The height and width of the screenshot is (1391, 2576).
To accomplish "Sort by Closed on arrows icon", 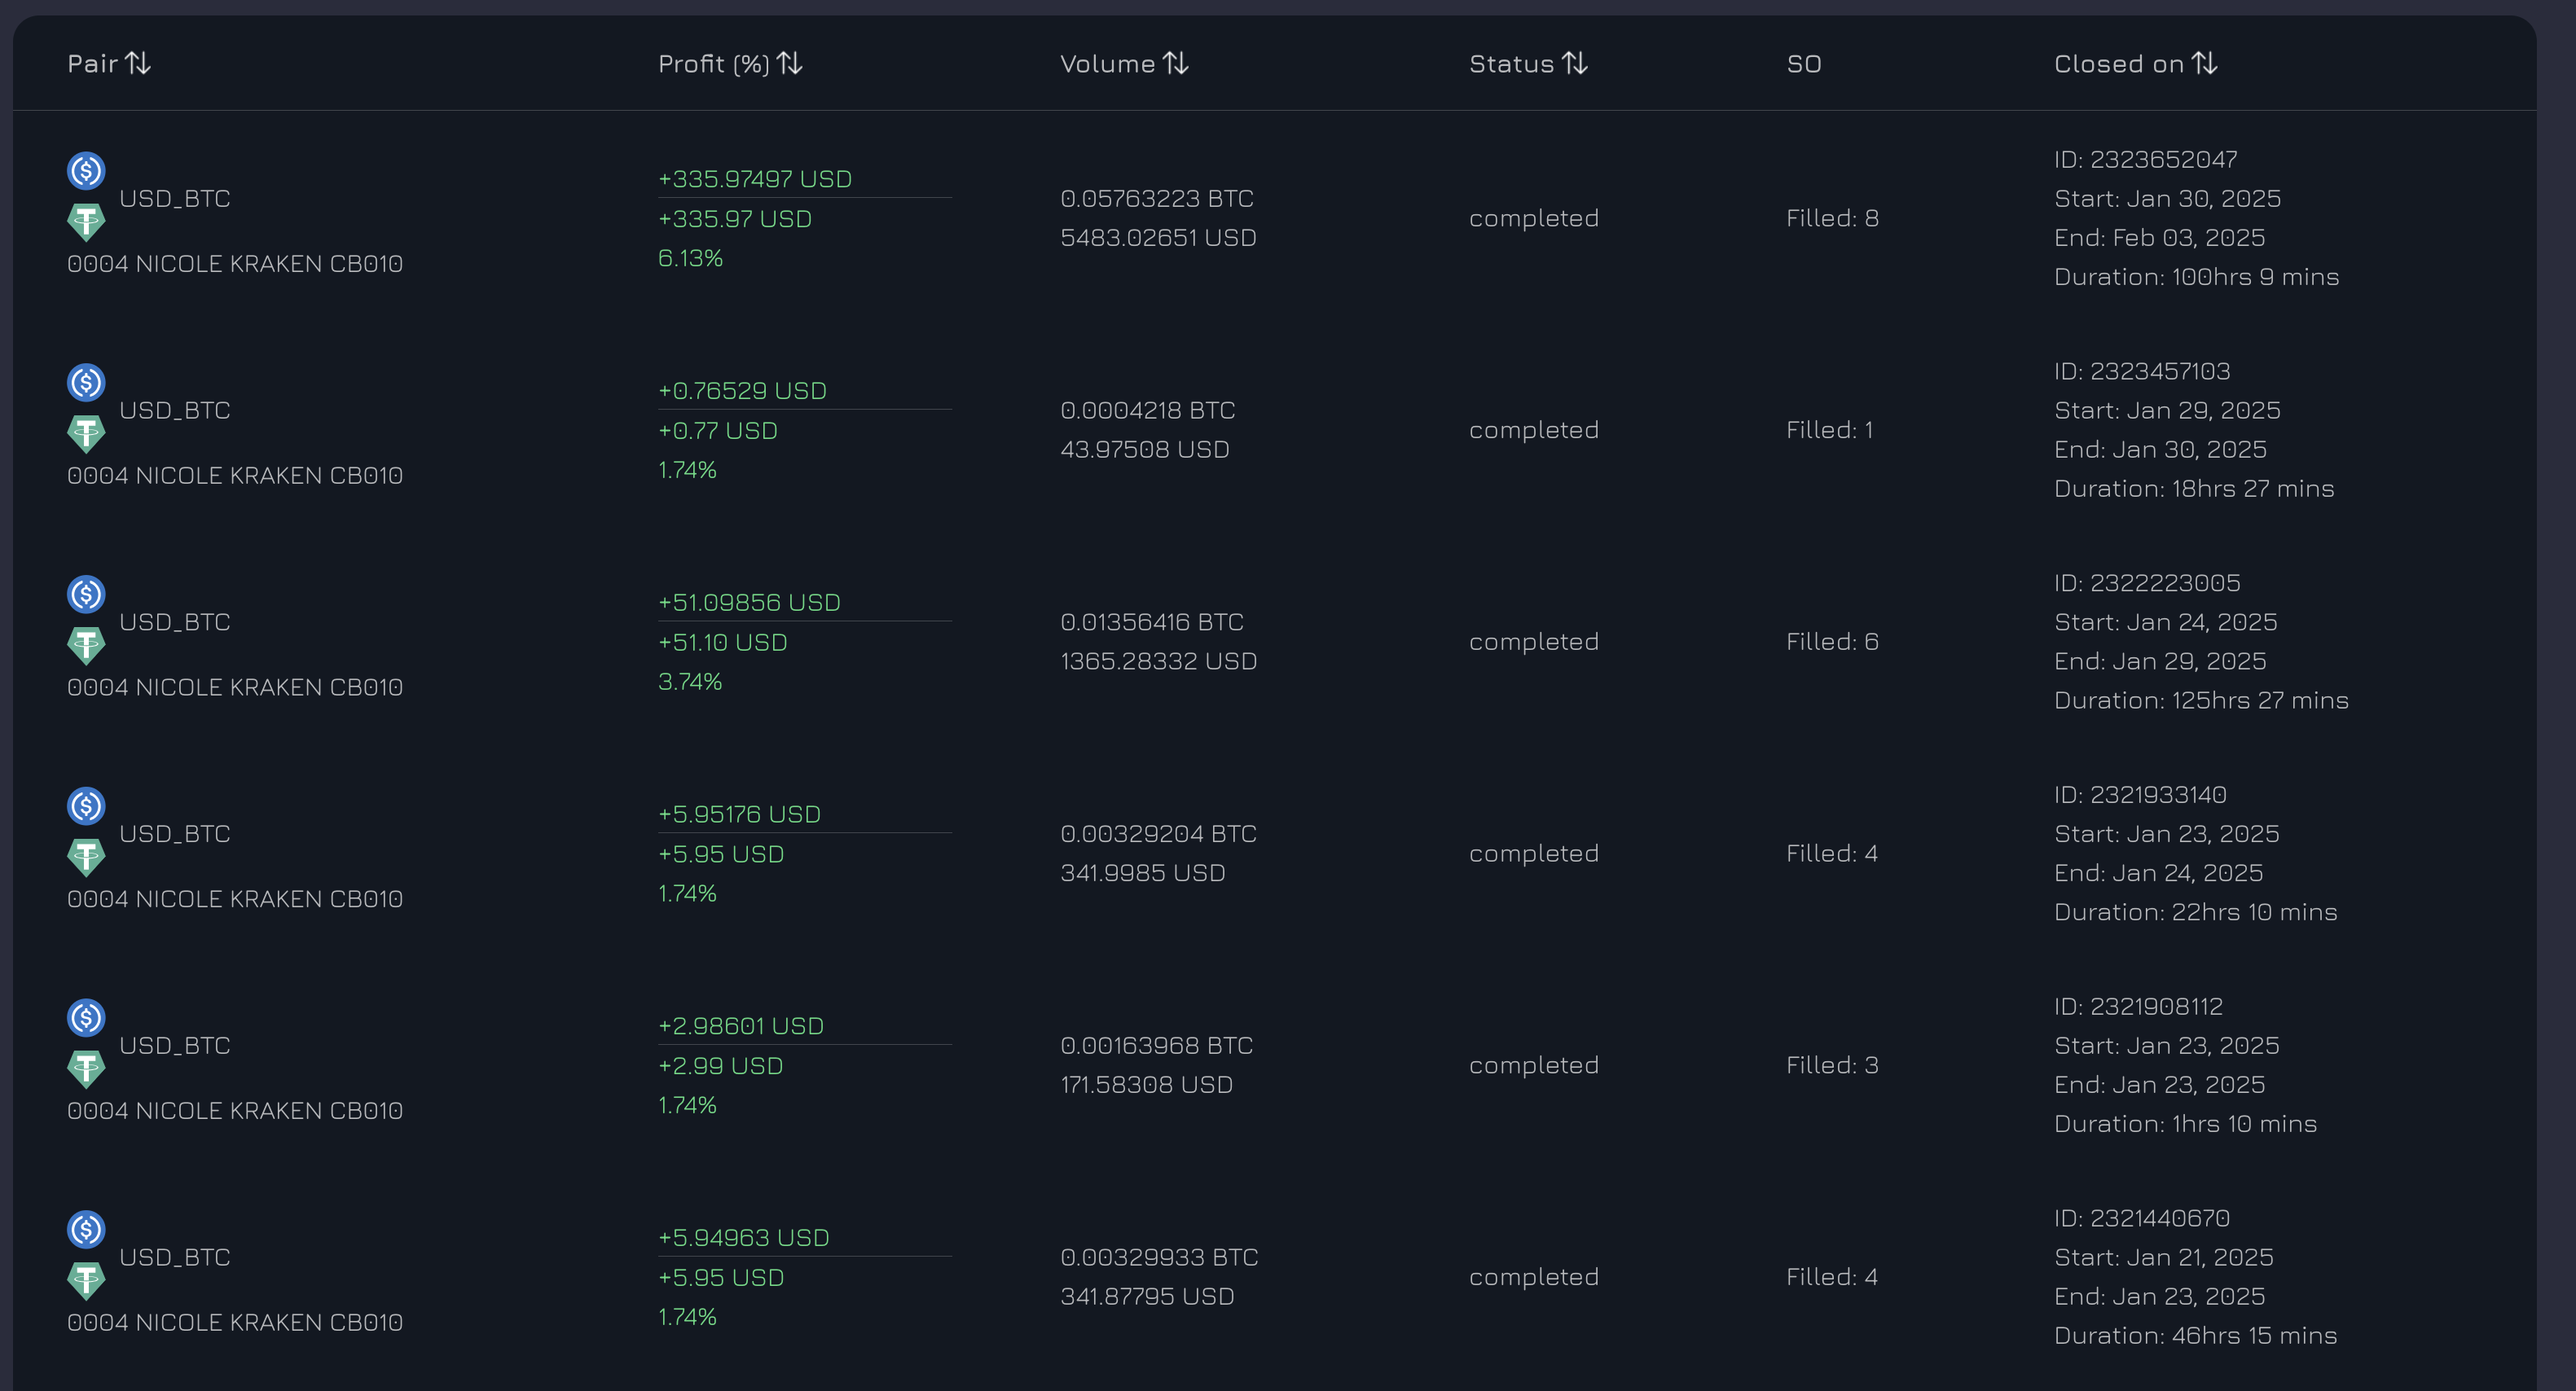I will [2205, 64].
